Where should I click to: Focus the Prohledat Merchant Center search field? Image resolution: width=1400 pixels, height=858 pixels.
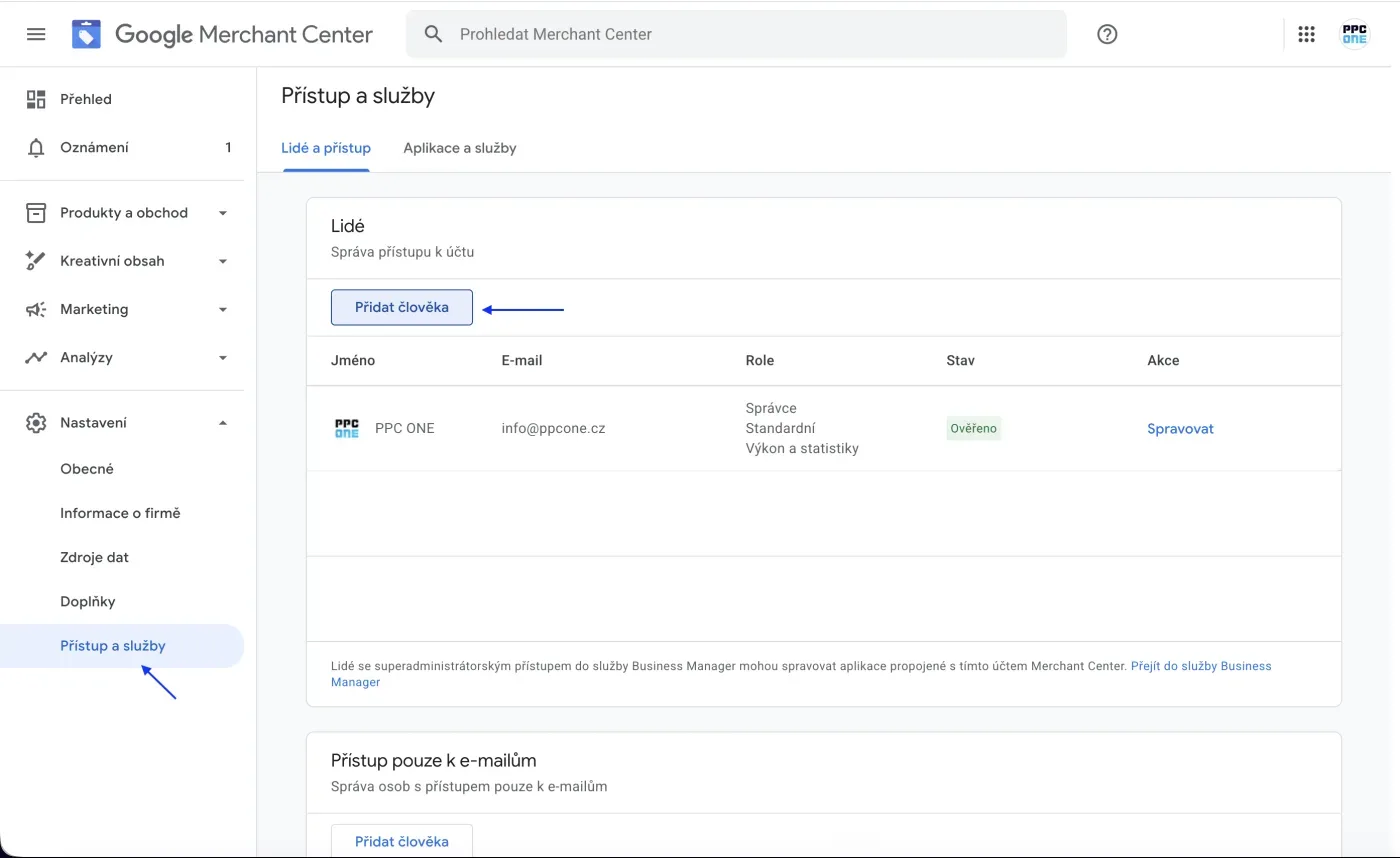coord(736,34)
